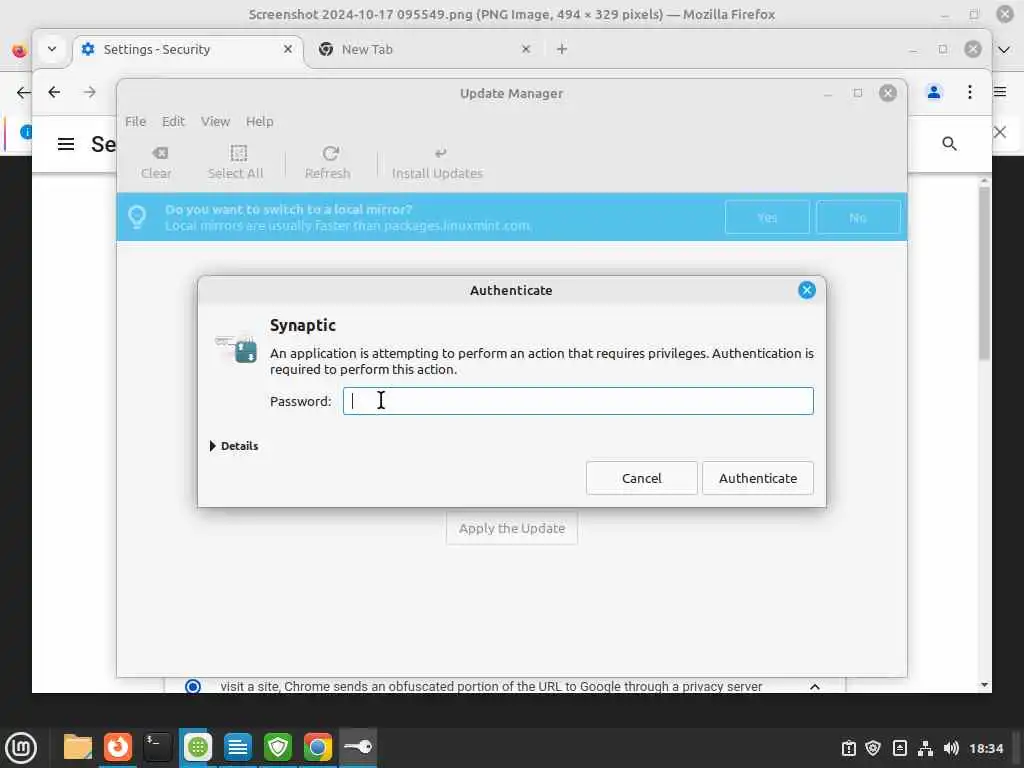Image resolution: width=1024 pixels, height=768 pixels.
Task: Open the Terminal from the taskbar
Action: pyautogui.click(x=157, y=747)
